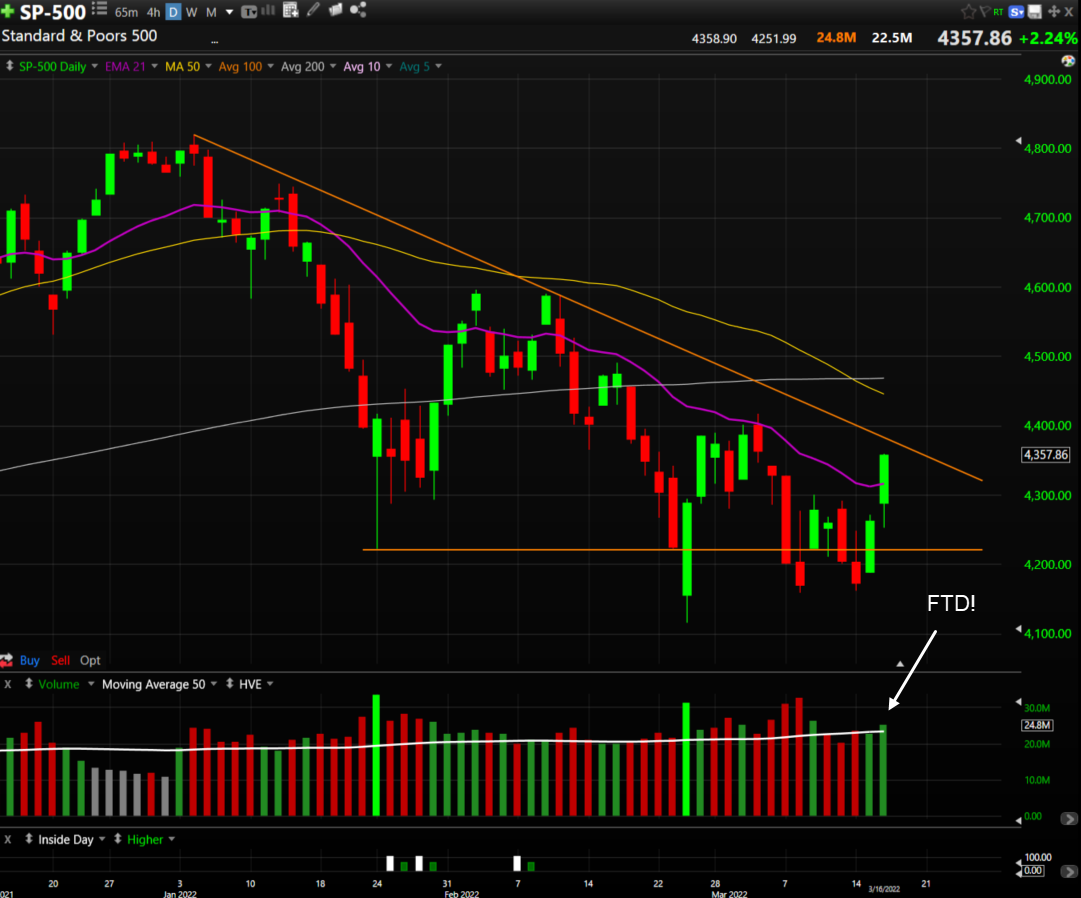Viewport: 1081px width, 898px height.
Task: Open the SP-500 Daily plot dropdown
Action: click(94, 66)
